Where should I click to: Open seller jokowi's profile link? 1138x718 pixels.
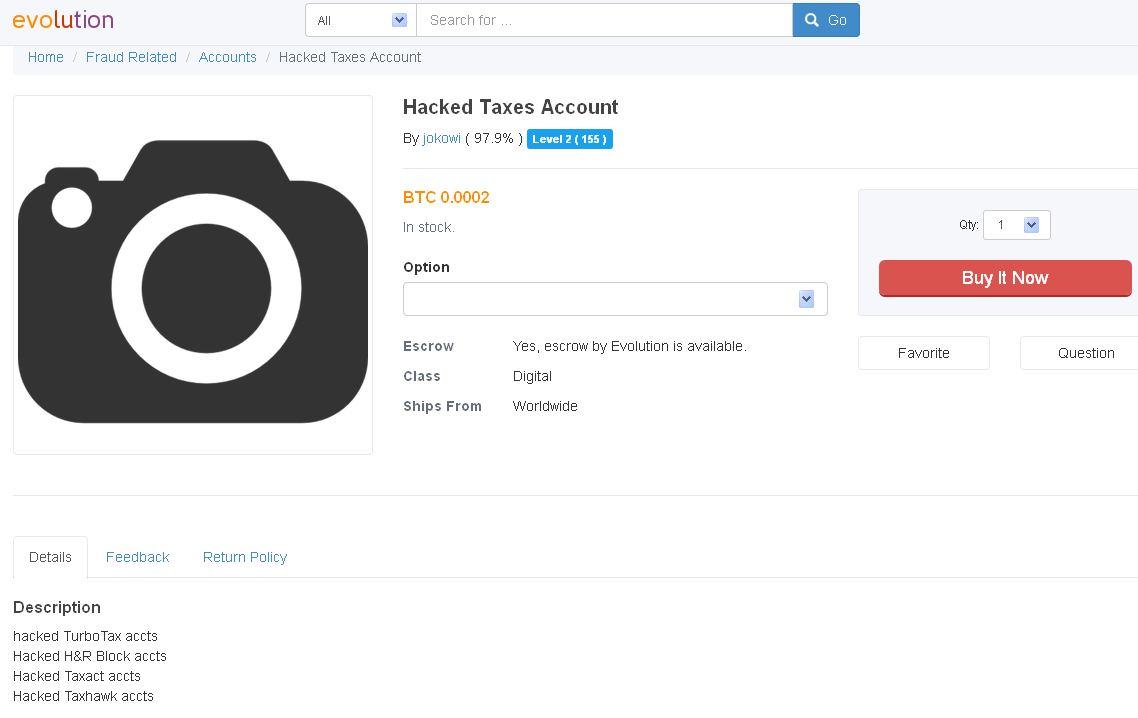441,138
